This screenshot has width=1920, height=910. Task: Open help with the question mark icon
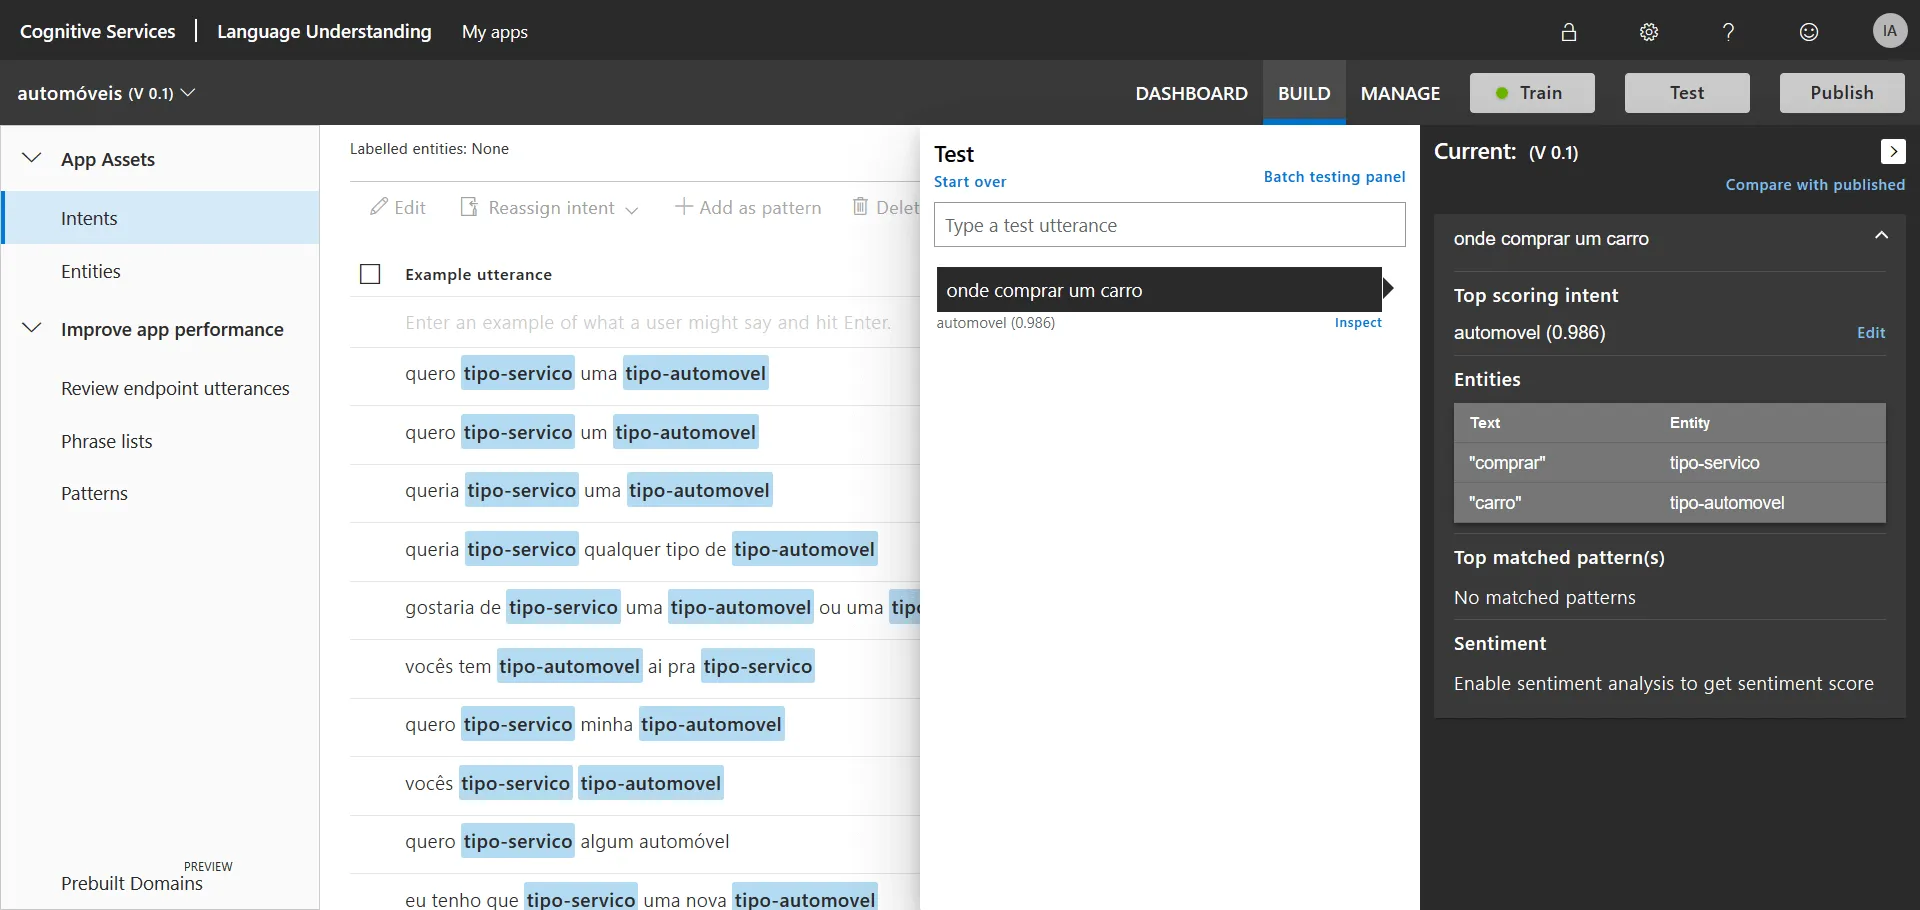[x=1728, y=32]
